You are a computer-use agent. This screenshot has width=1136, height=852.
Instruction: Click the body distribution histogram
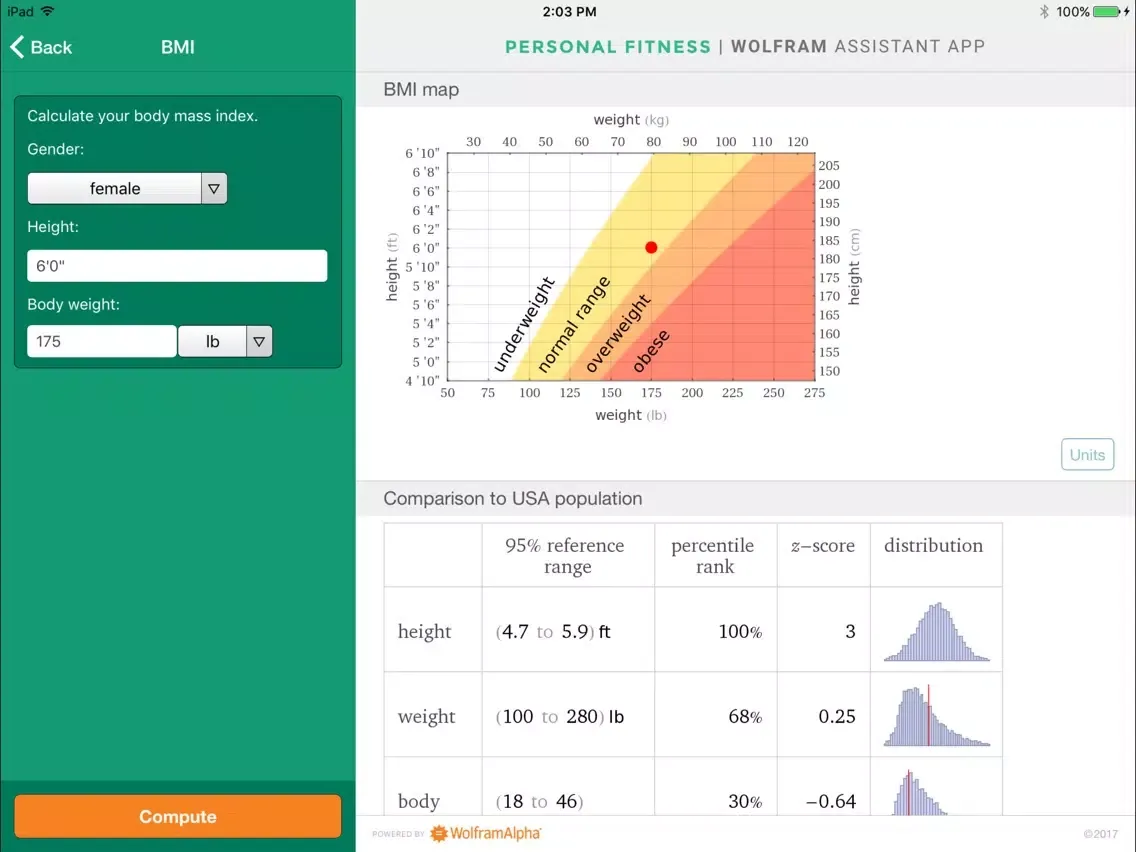pos(920,793)
